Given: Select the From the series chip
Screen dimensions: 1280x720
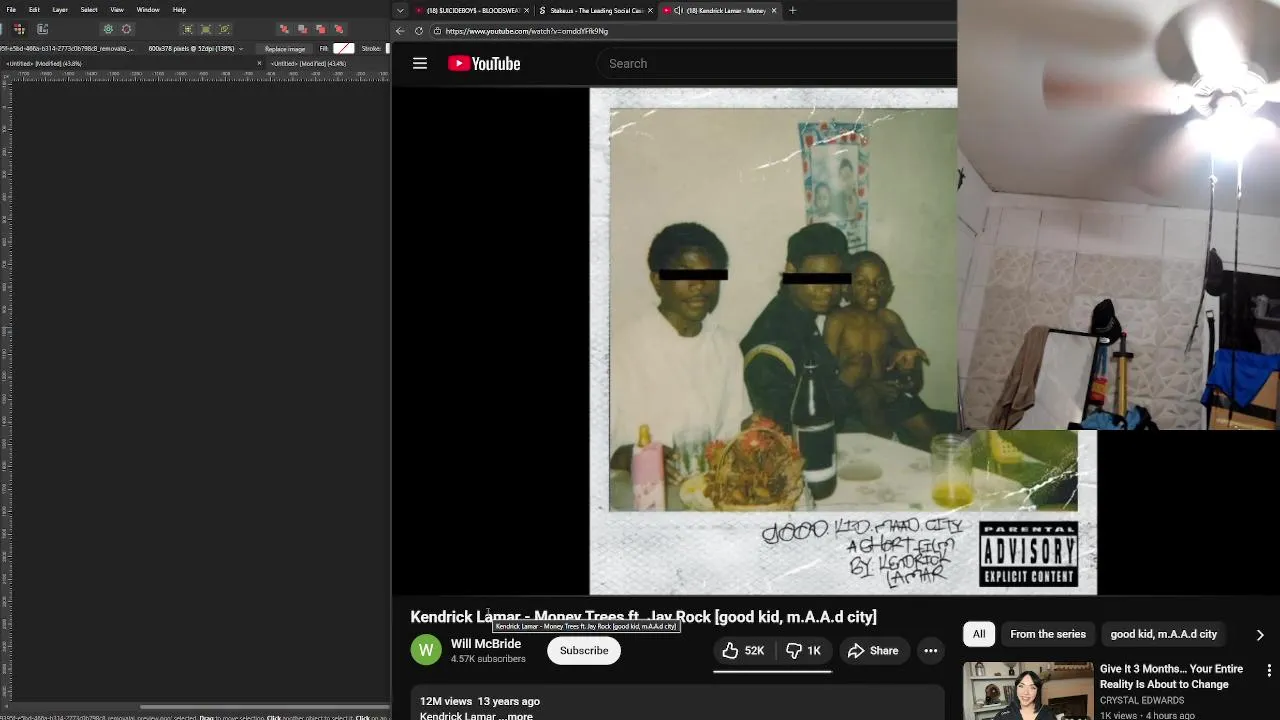Looking at the screenshot, I should 1048,634.
